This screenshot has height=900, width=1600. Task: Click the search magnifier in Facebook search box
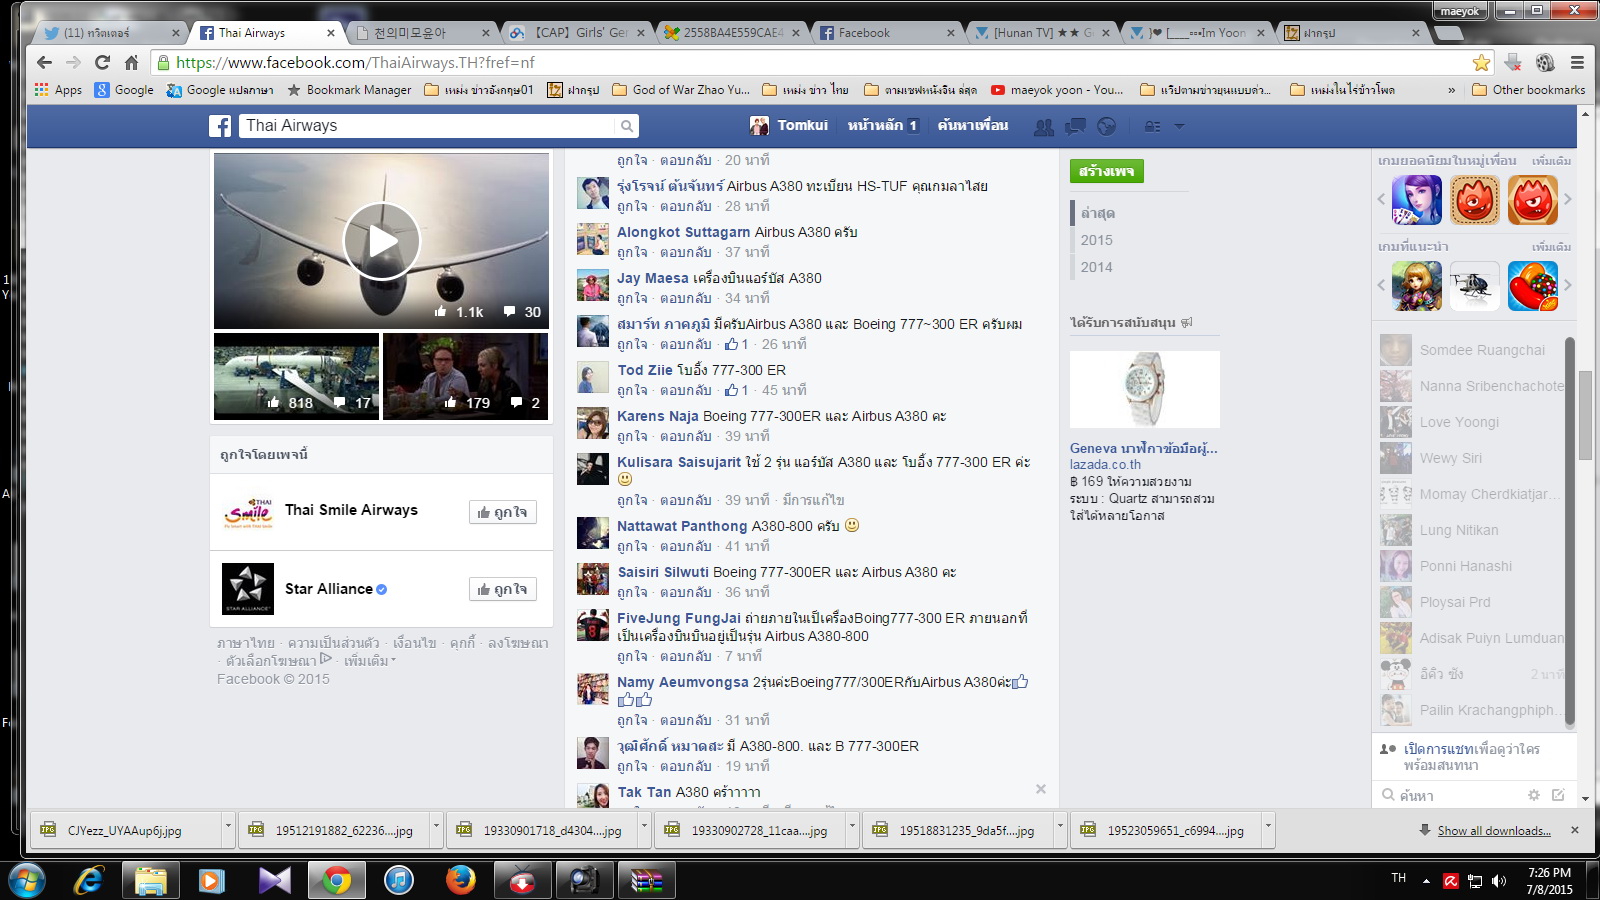[627, 126]
